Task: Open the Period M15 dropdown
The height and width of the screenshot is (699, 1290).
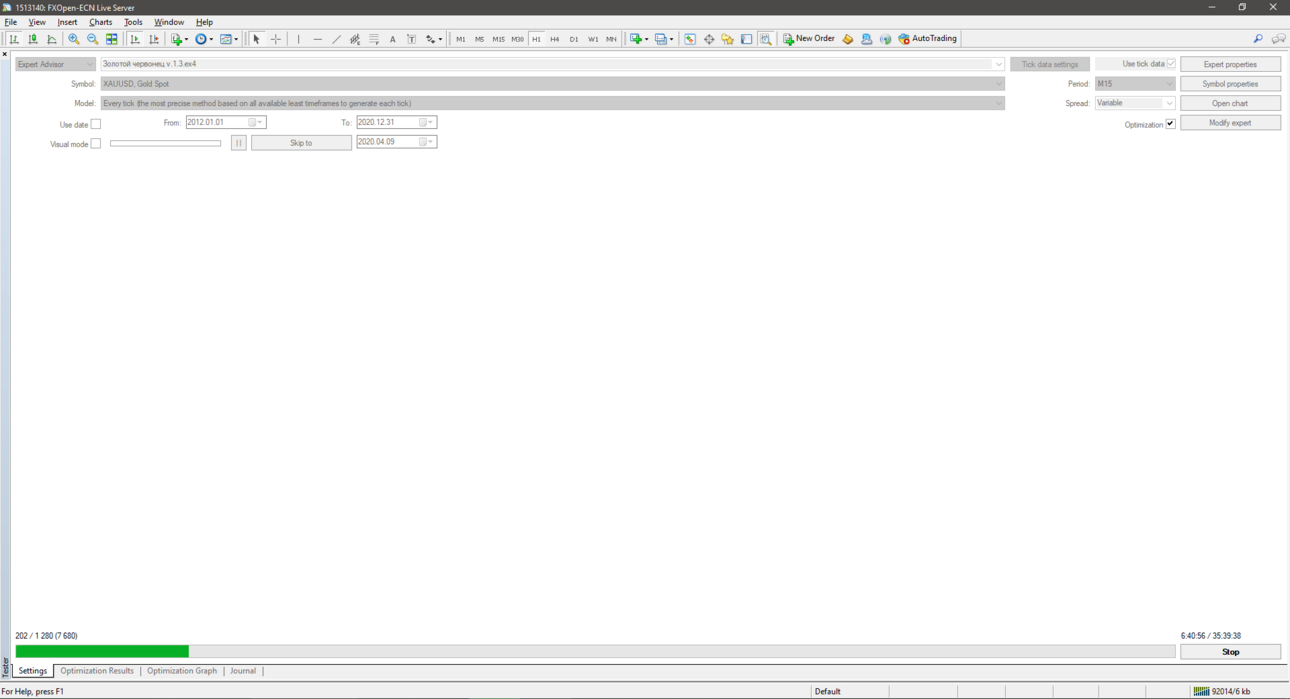Action: pyautogui.click(x=1135, y=84)
